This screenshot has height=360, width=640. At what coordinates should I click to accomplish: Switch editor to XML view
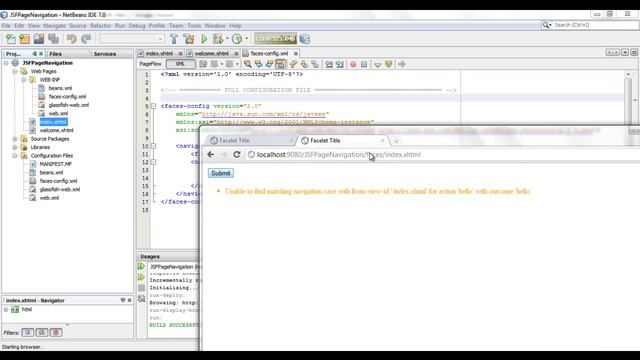point(180,64)
